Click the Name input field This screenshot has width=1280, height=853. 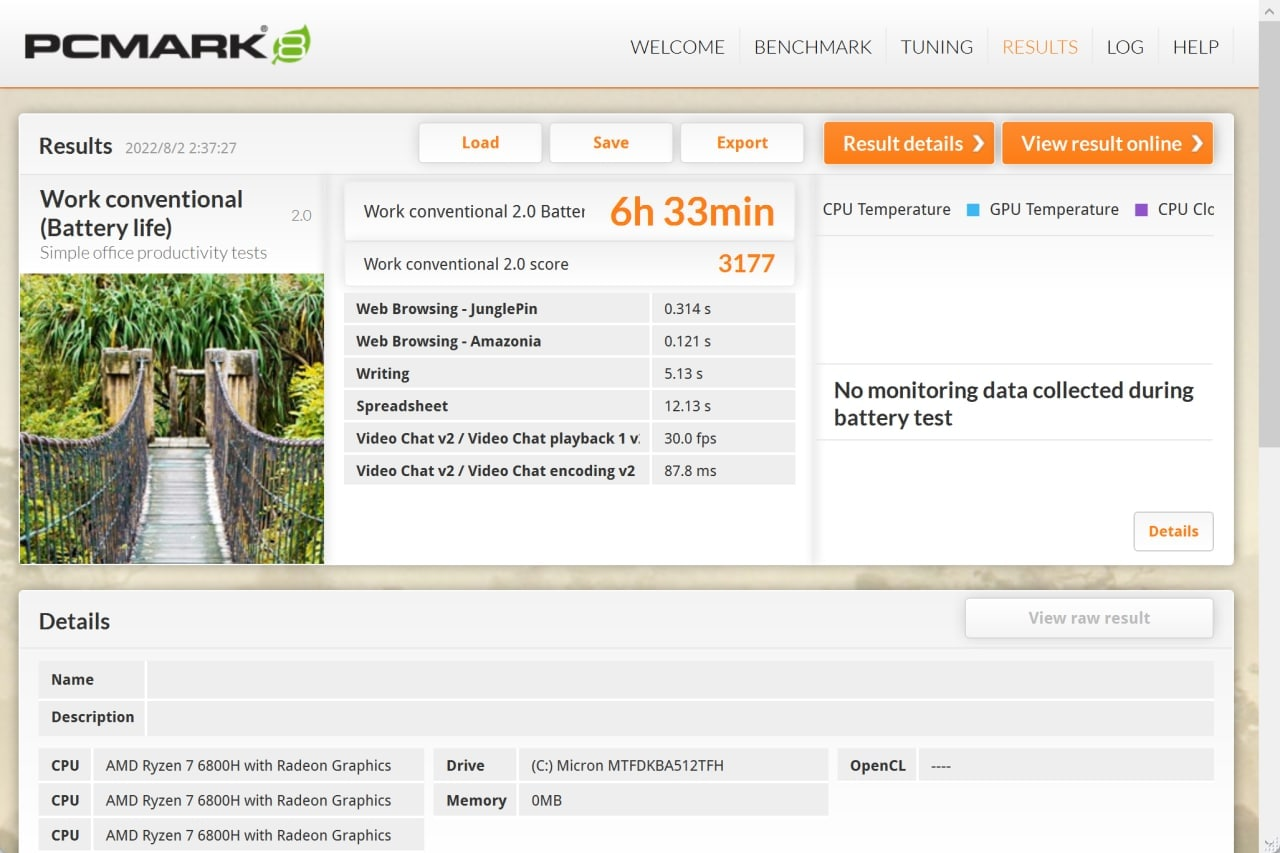[x=680, y=680]
